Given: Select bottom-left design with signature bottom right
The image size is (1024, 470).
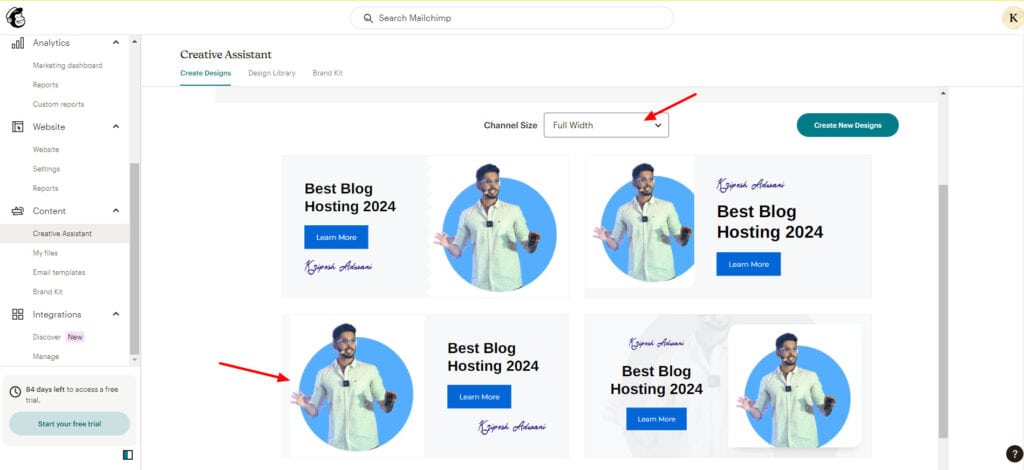Looking at the screenshot, I should point(425,386).
